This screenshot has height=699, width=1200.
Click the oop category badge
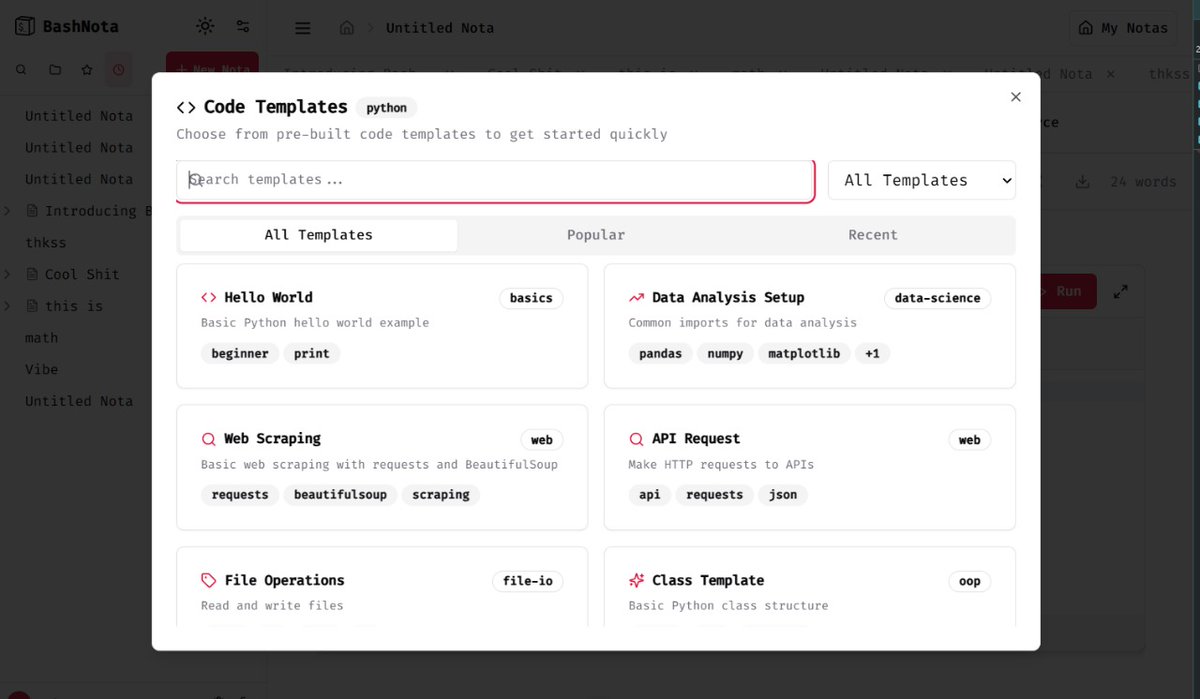click(970, 581)
